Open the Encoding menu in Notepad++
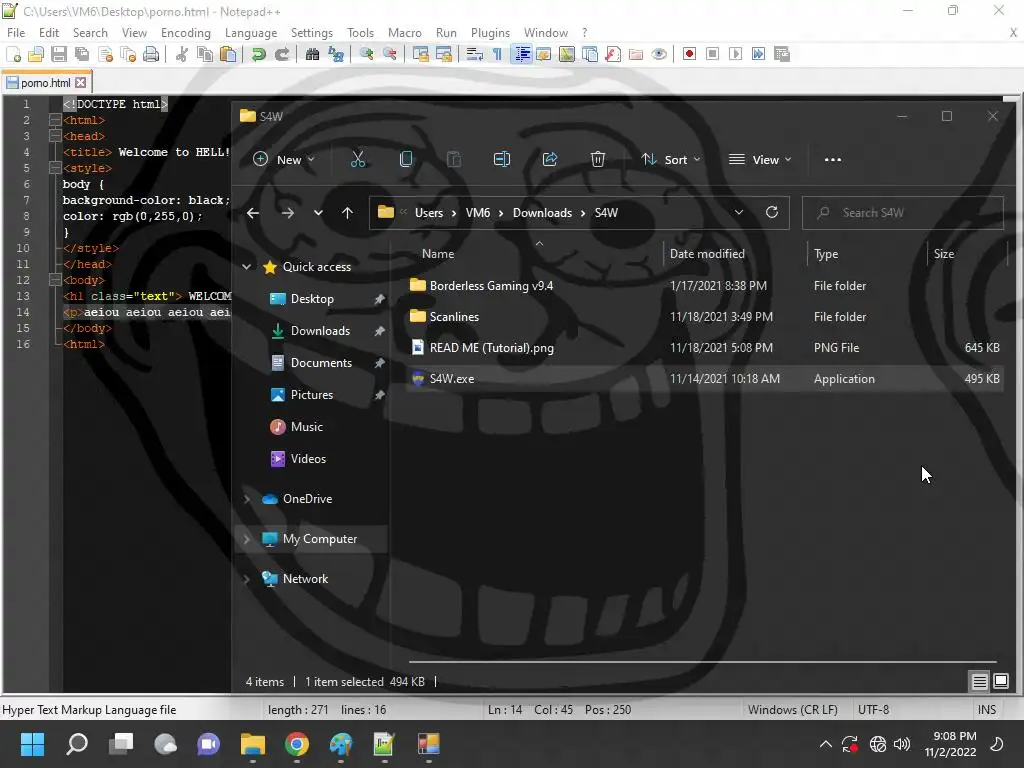 tap(185, 33)
